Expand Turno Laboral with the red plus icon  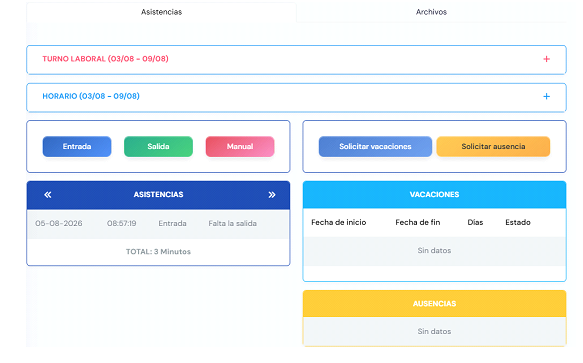click(x=546, y=59)
